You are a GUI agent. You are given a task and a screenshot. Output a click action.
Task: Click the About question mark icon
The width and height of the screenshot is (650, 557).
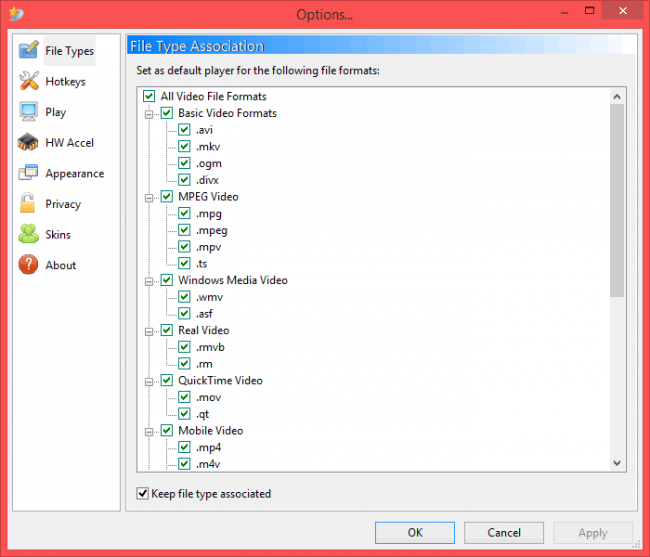click(x=28, y=264)
